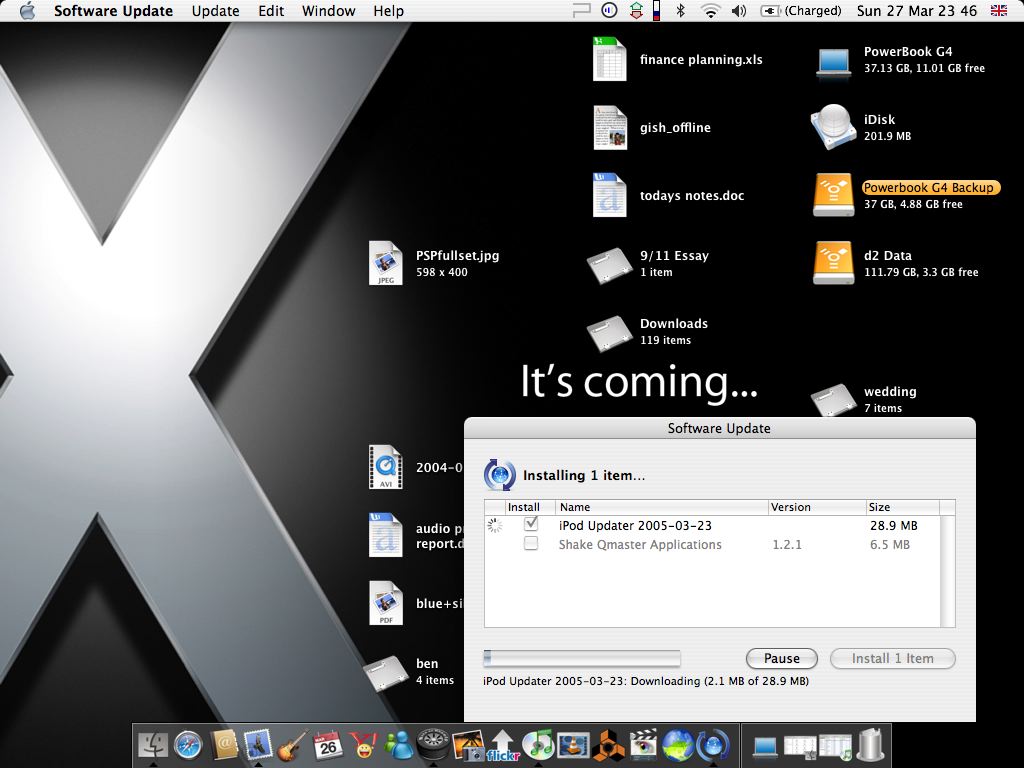Image resolution: width=1024 pixels, height=768 pixels.
Task: Open the Window menu
Action: click(x=328, y=11)
